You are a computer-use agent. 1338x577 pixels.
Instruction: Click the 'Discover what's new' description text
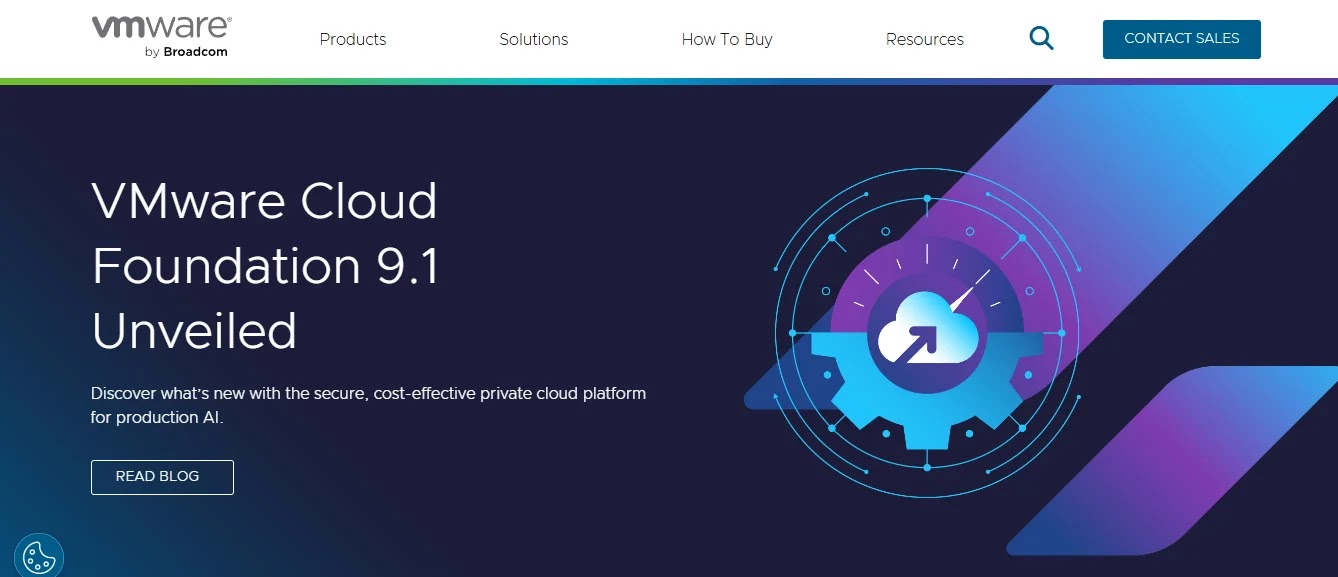[x=368, y=405]
